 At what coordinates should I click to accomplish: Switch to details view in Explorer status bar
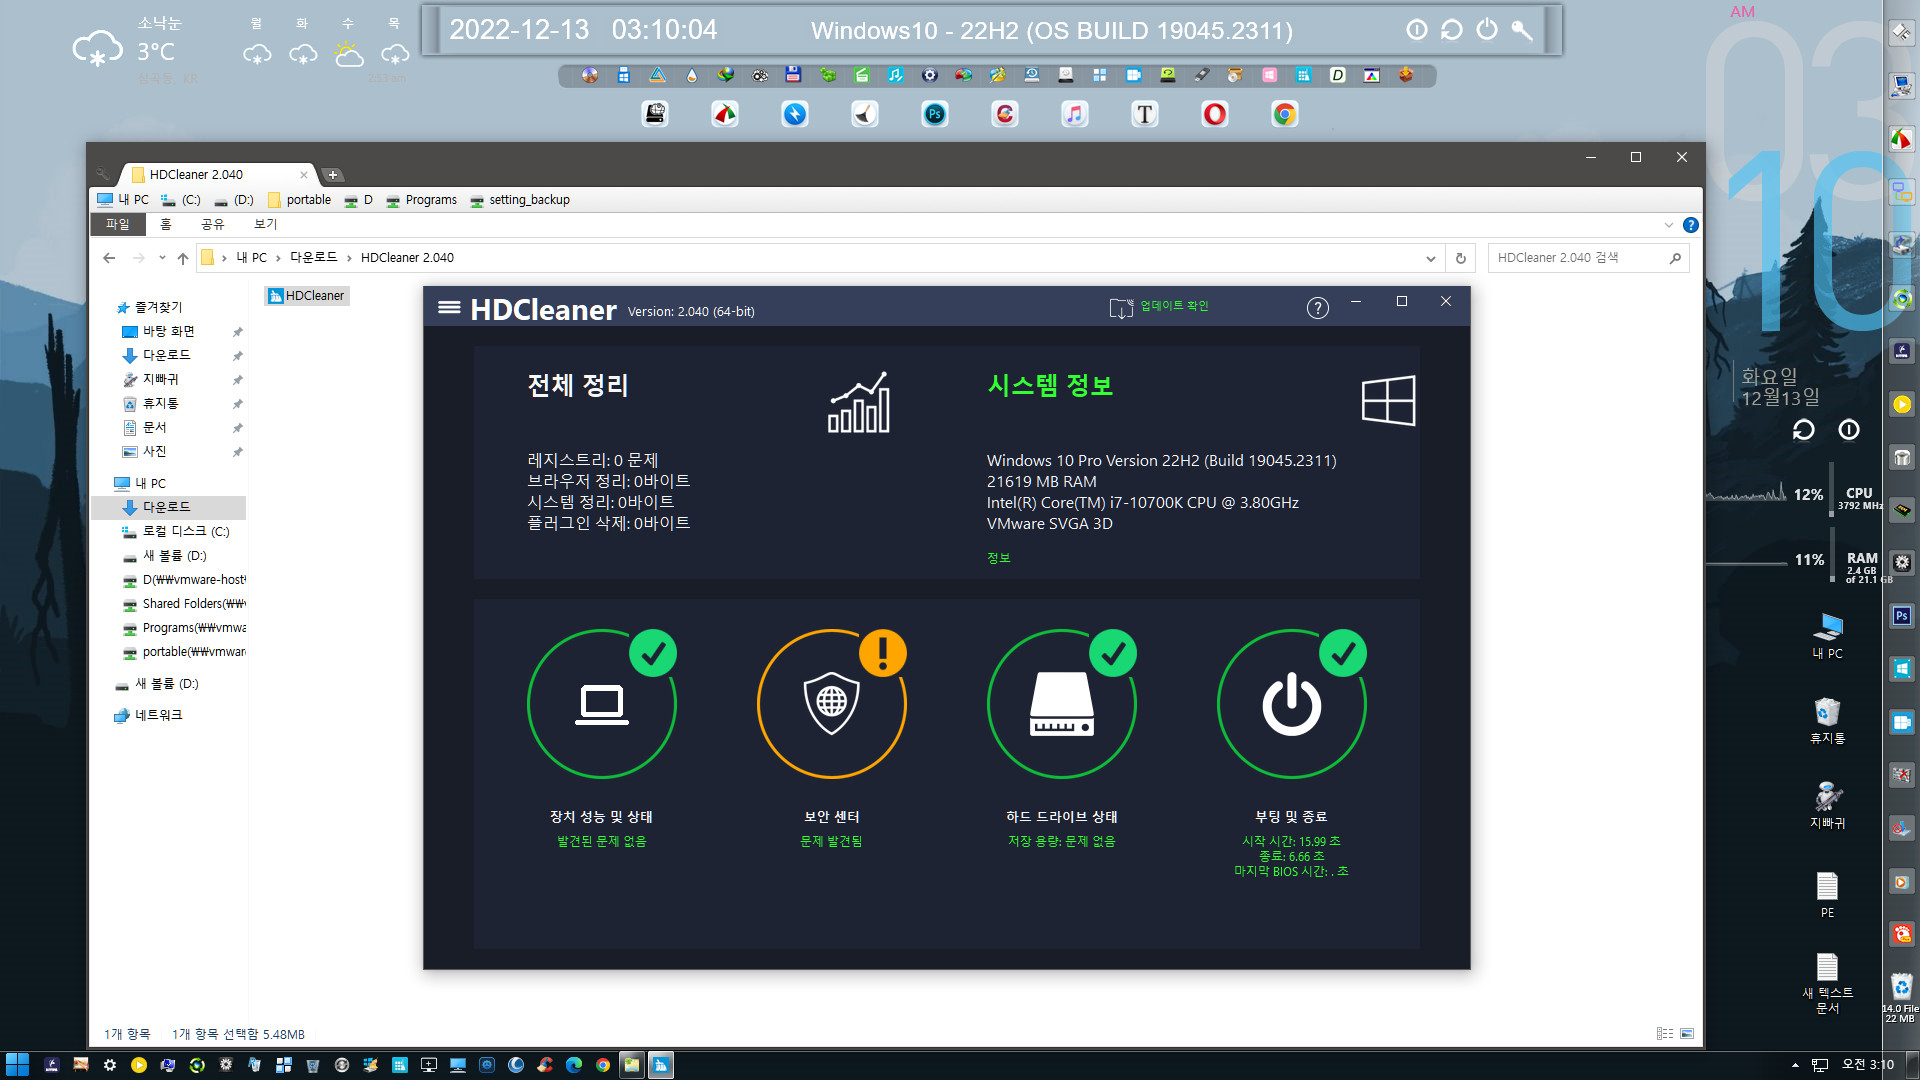pyautogui.click(x=1664, y=1034)
